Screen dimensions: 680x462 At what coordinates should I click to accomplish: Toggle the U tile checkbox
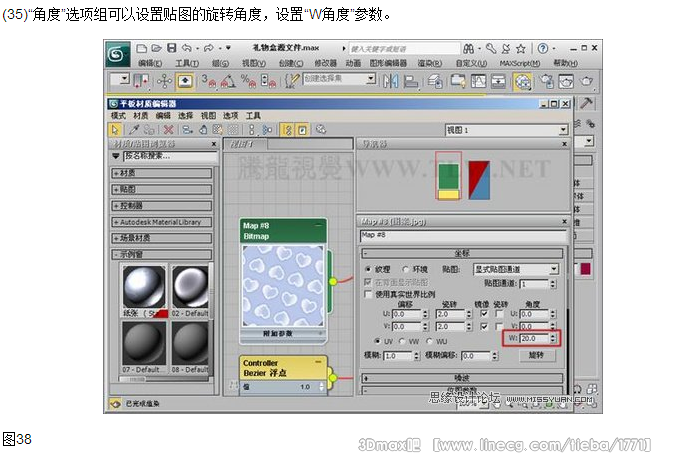click(x=500, y=313)
